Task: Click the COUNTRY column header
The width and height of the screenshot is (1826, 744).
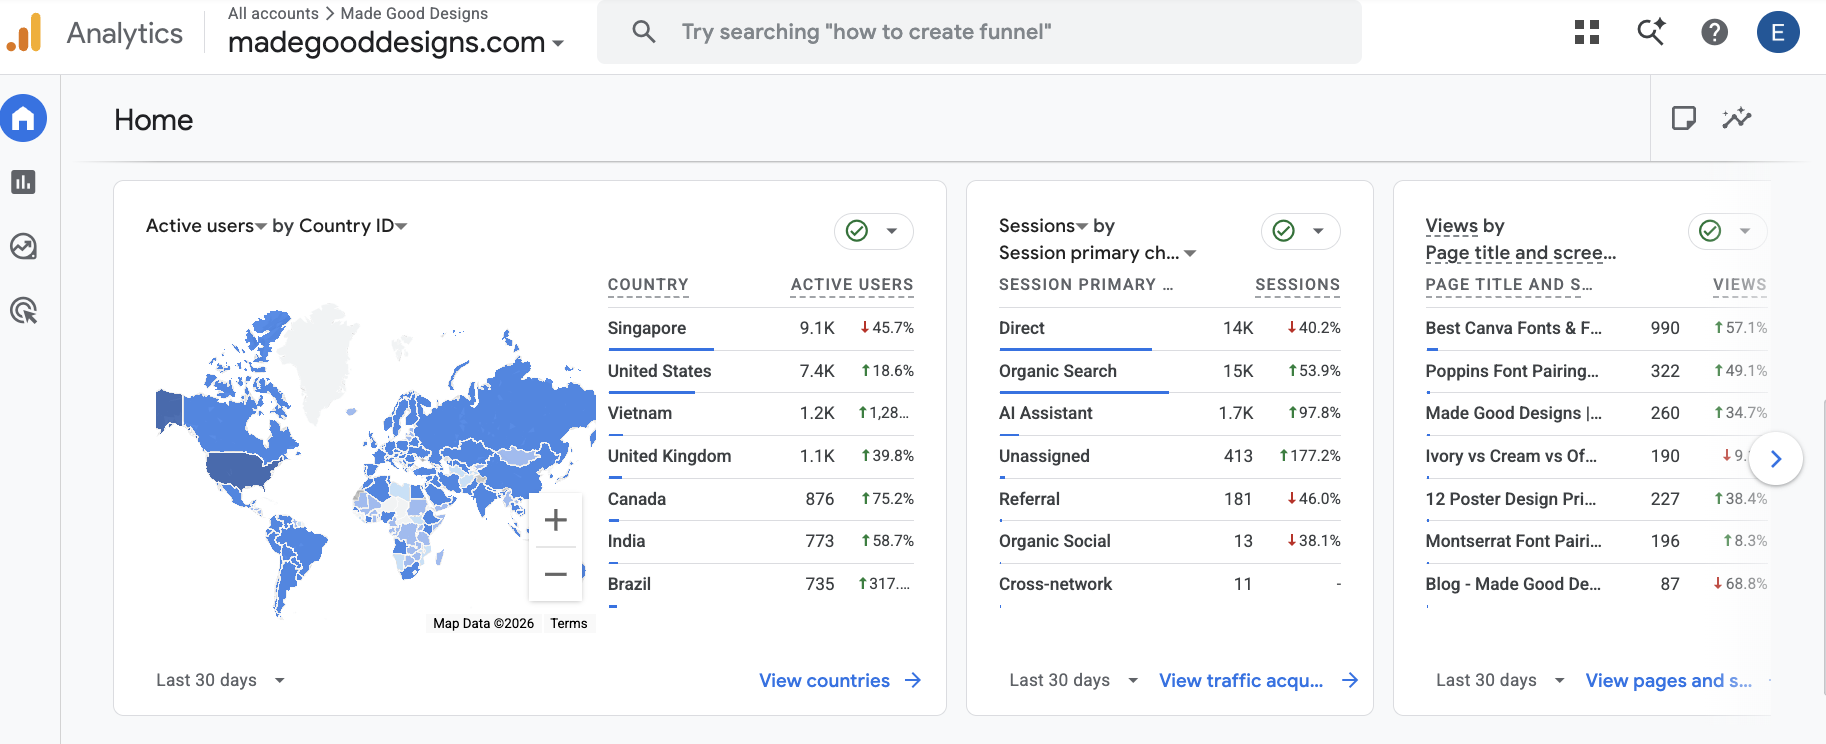Action: tap(648, 285)
